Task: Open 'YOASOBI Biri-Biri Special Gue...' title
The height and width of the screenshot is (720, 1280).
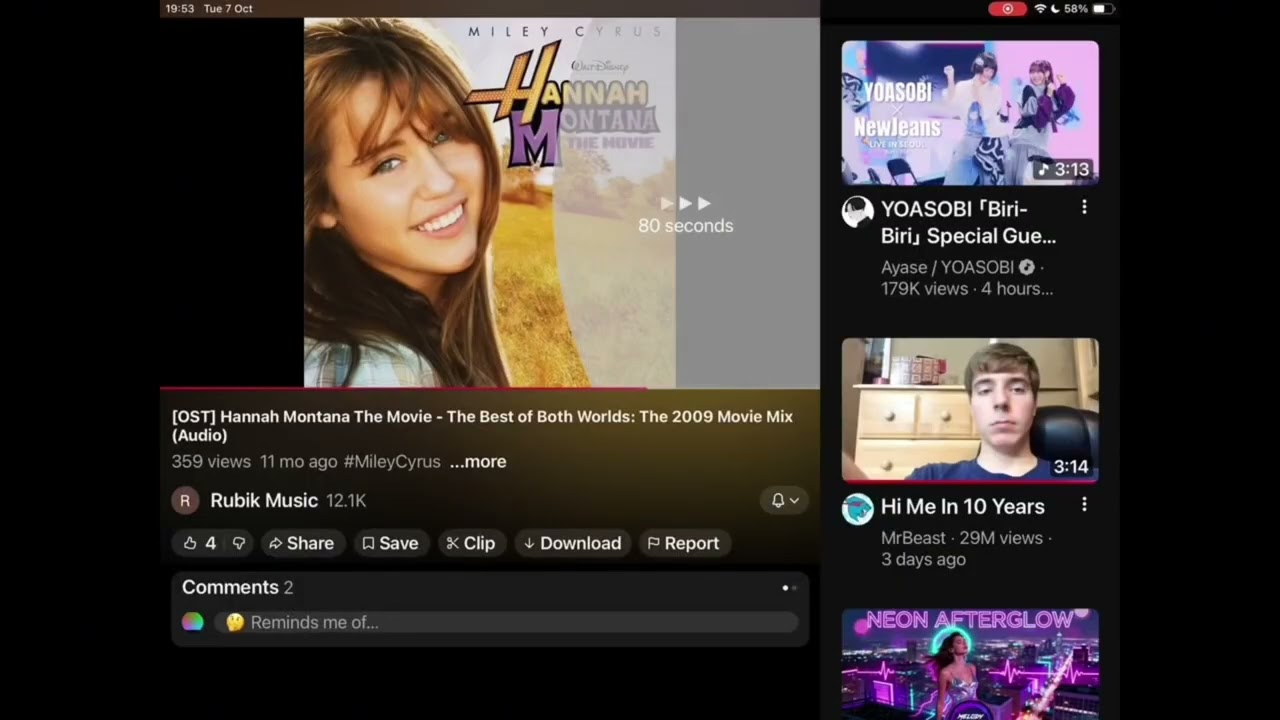Action: [968, 222]
